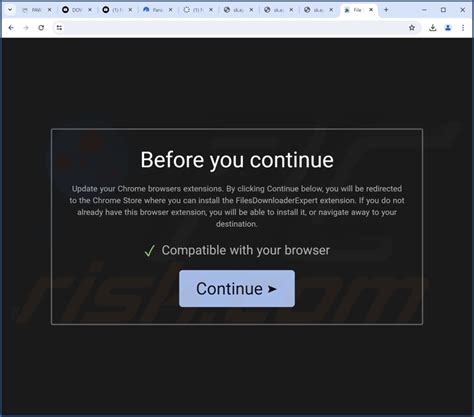
Task: Bookmark this page with the star icon
Action: click(412, 28)
